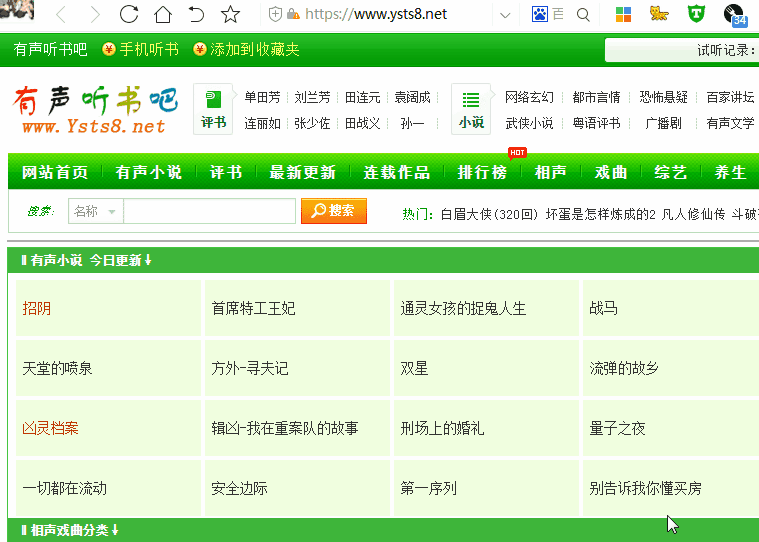
Task: Click the undo/restore page arrow icon
Action: point(197,14)
